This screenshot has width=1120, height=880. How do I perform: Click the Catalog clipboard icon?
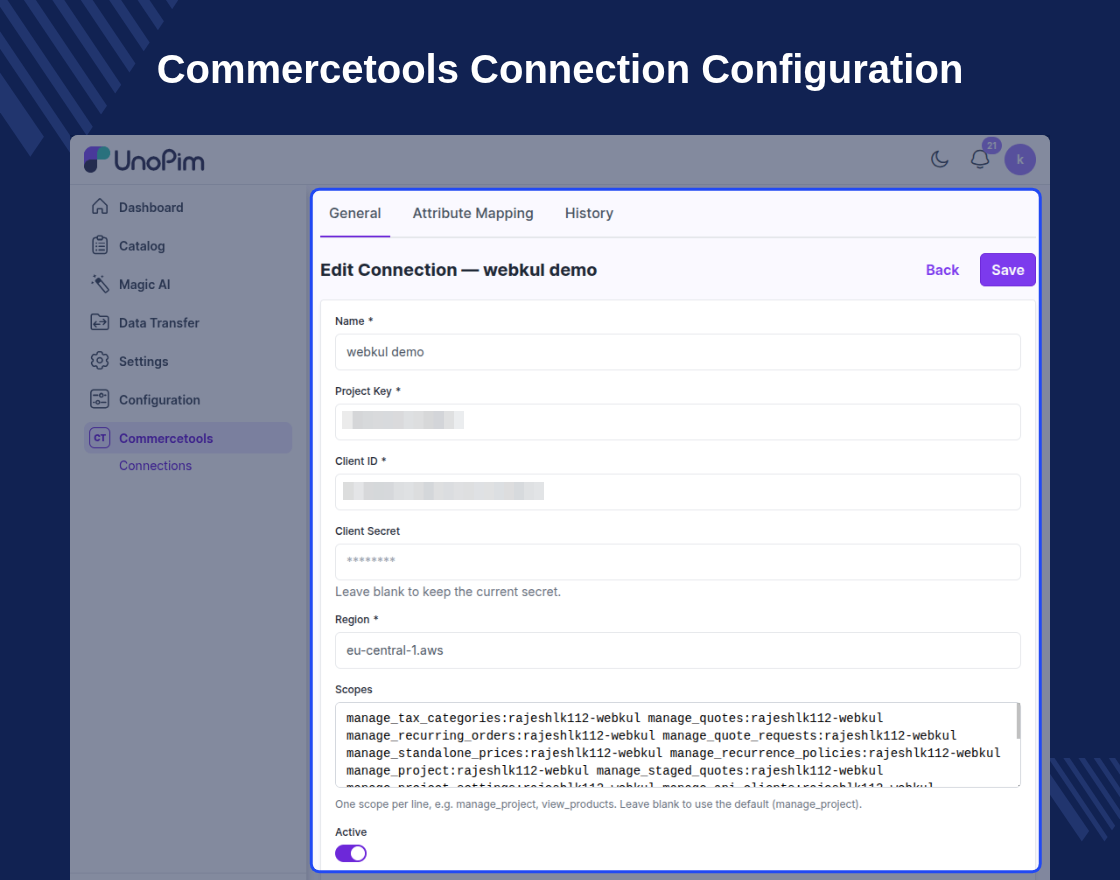pos(100,245)
